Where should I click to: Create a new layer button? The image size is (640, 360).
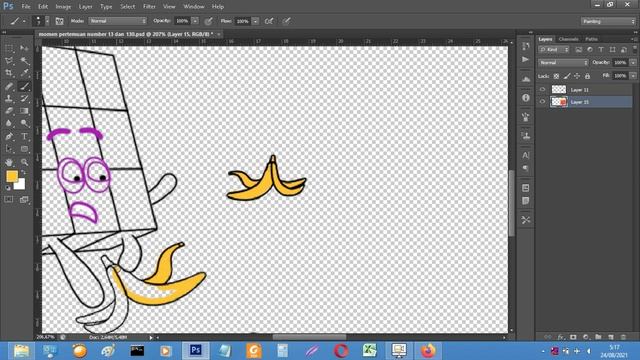(x=611, y=337)
